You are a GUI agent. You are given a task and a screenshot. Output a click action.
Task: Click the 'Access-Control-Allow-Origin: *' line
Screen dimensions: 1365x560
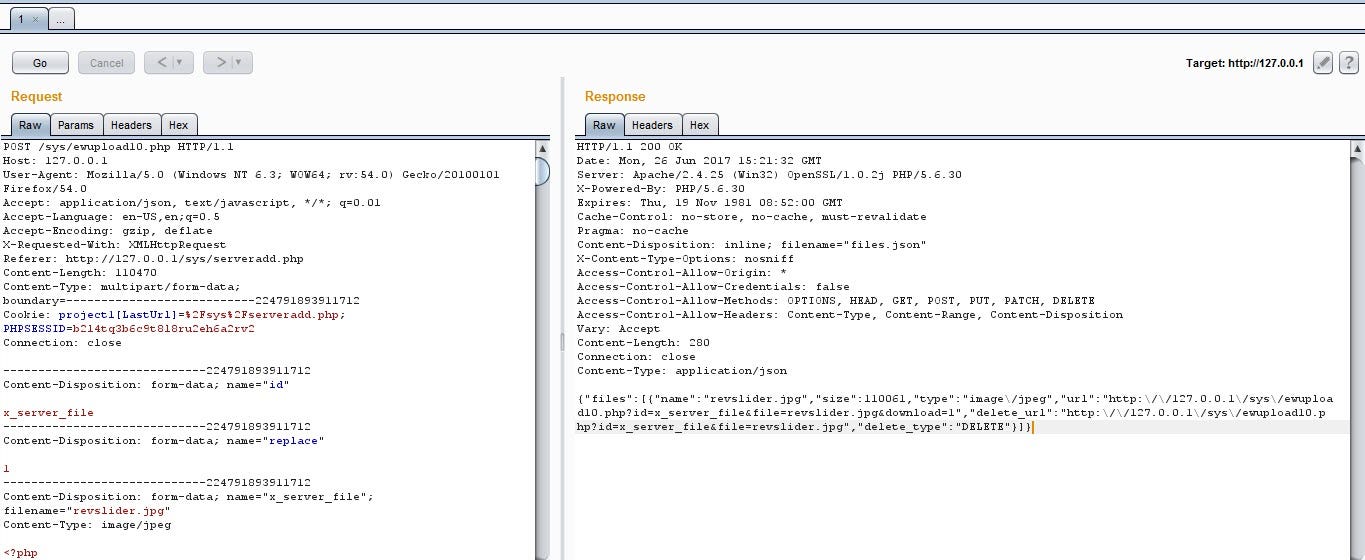coord(682,272)
